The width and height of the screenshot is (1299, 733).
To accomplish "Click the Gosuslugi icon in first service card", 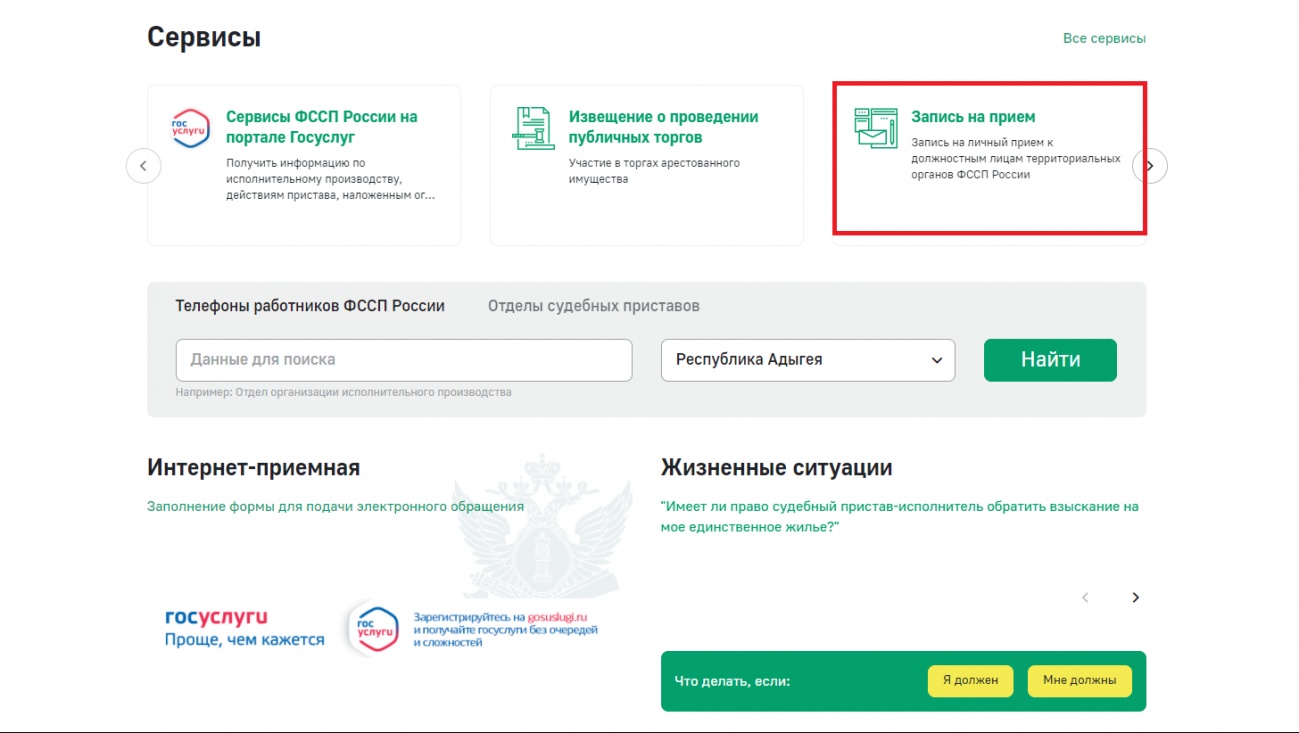I will (190, 129).
